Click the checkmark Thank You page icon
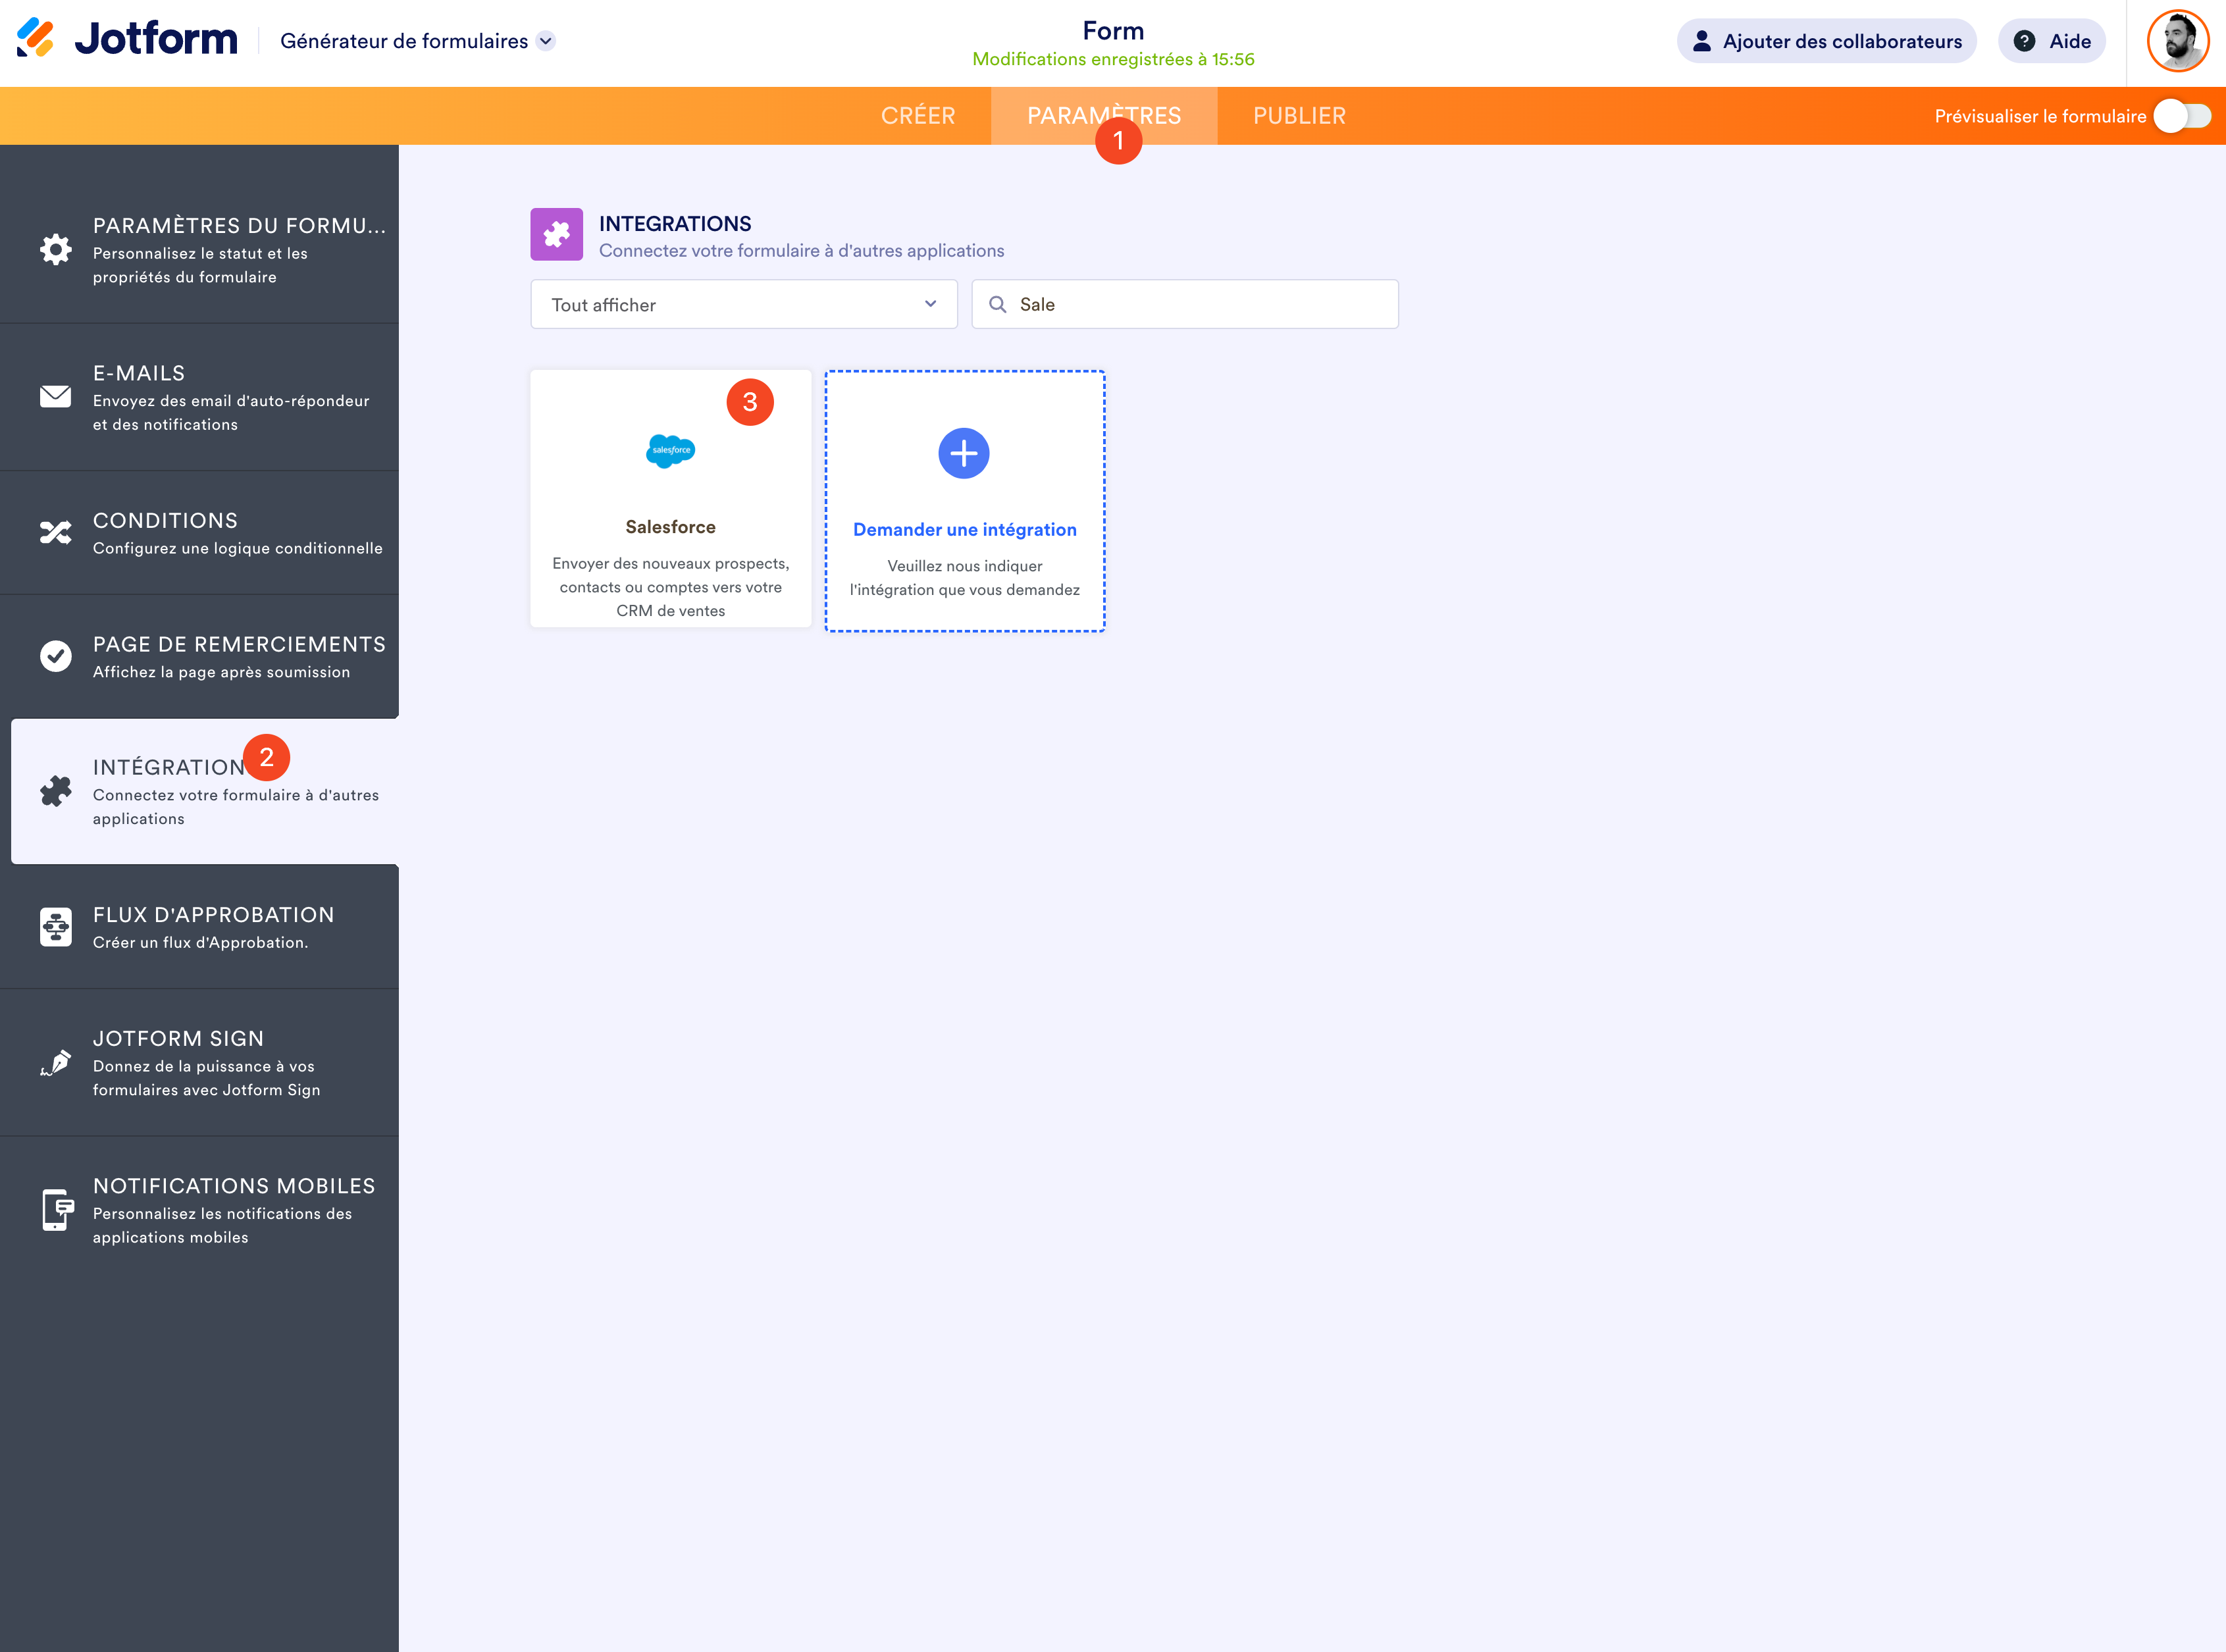Screen dimensions: 2226x1652 55,656
